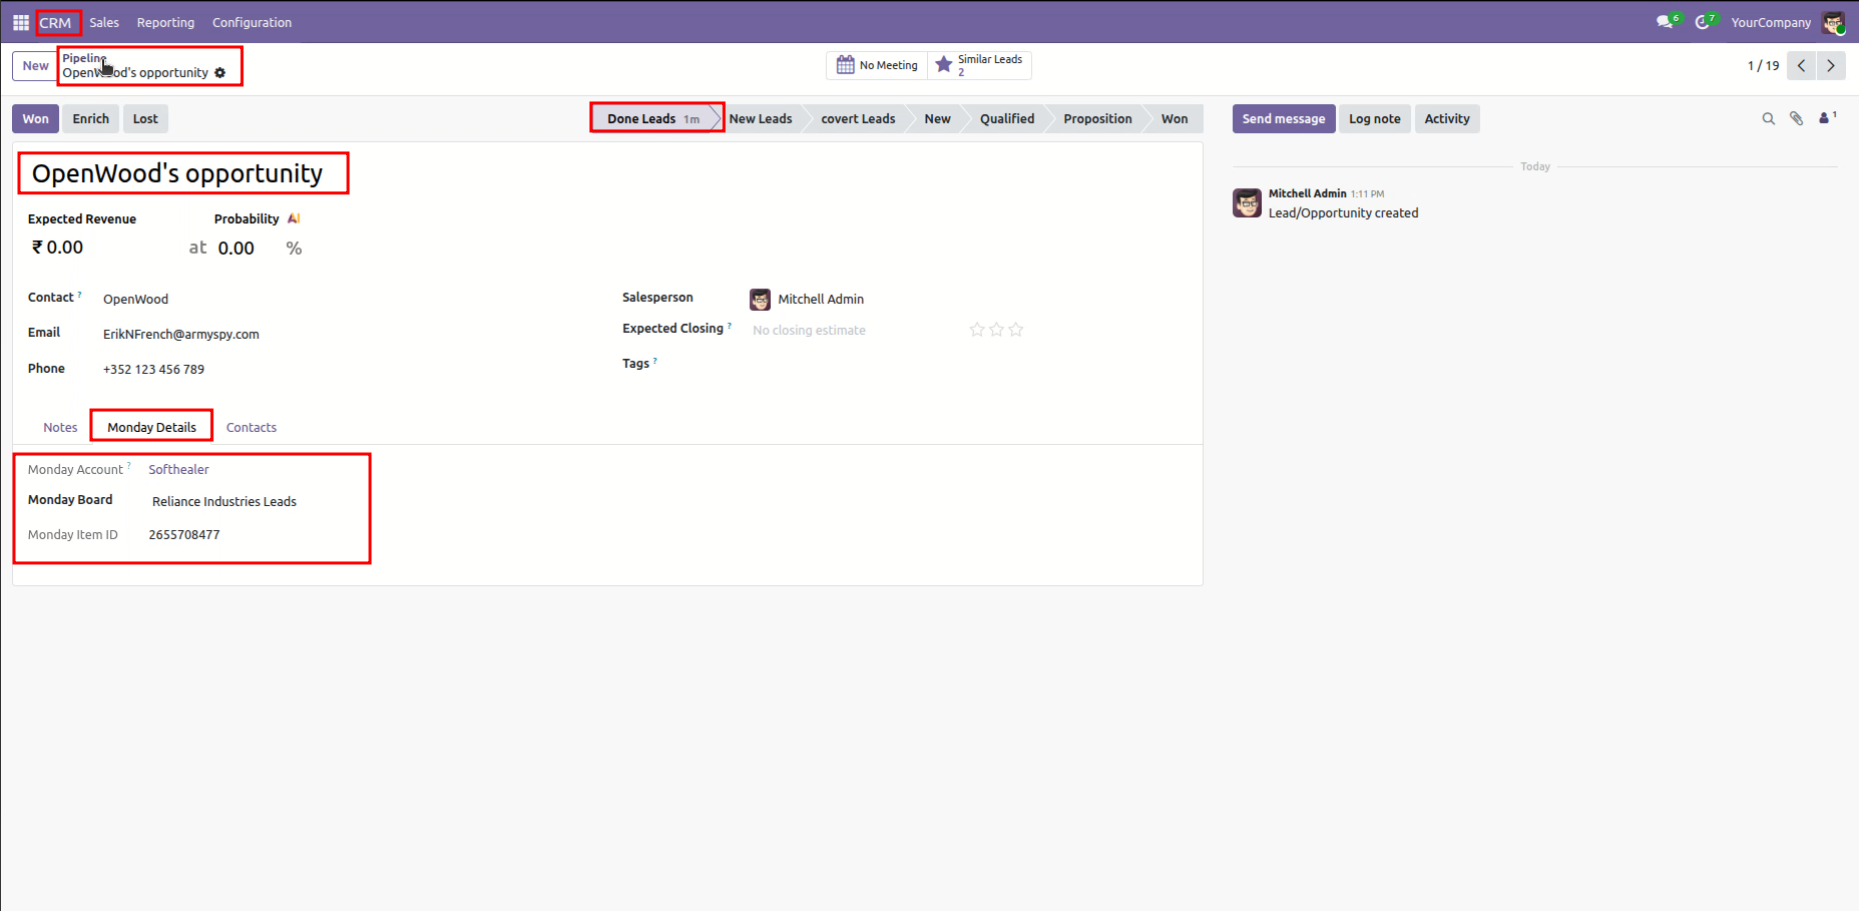
Task: Click the Monday Item ID value 2655708477
Action: 184,535
